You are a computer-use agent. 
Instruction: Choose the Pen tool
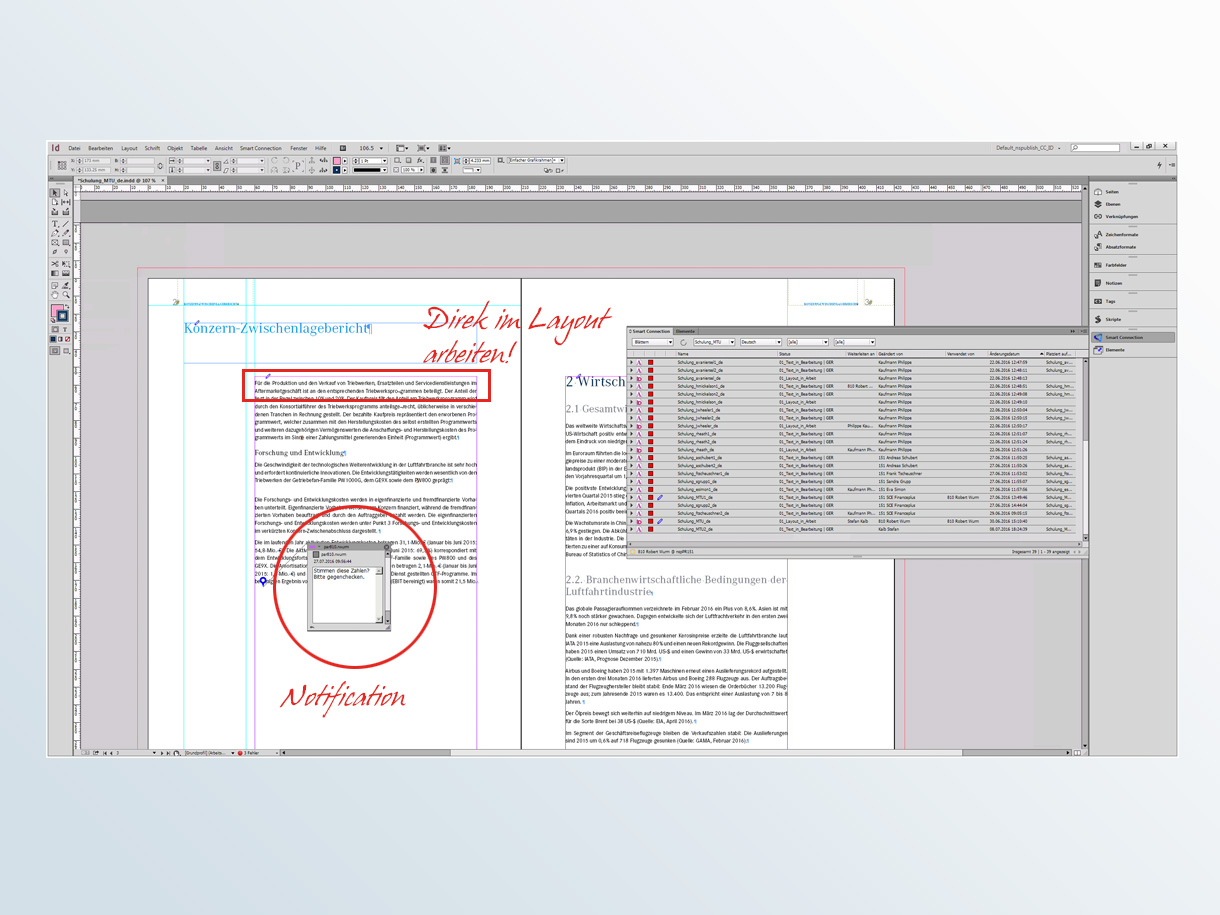click(55, 233)
